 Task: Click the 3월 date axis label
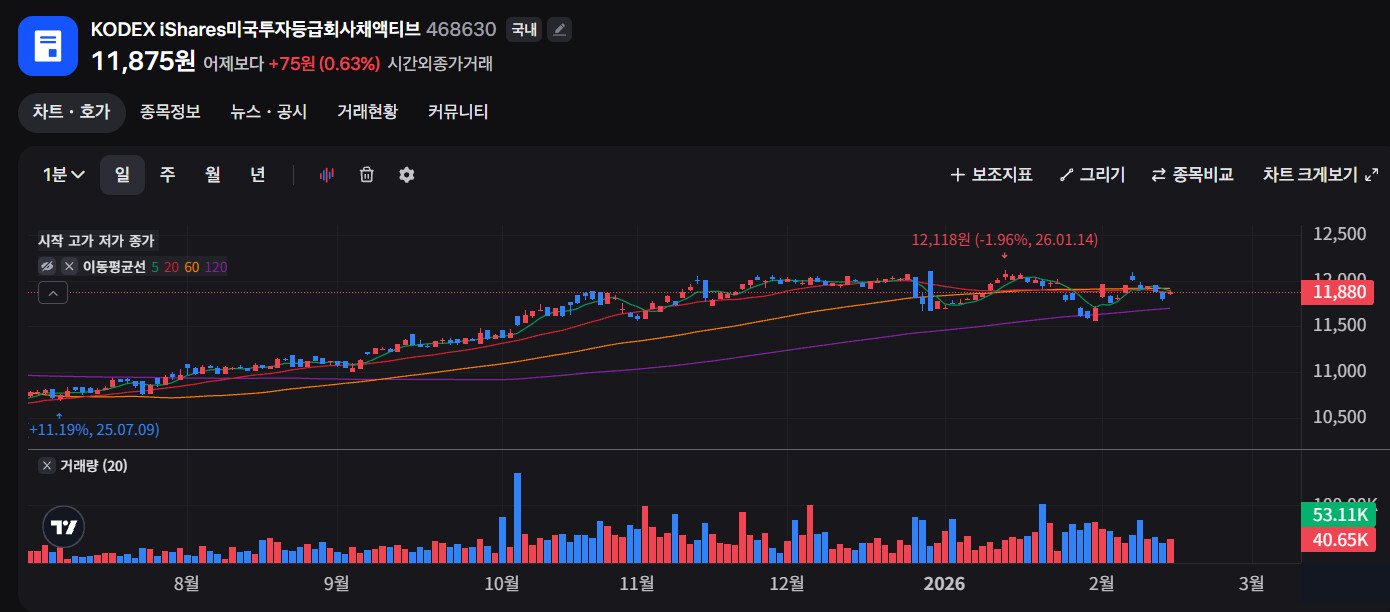click(1251, 582)
